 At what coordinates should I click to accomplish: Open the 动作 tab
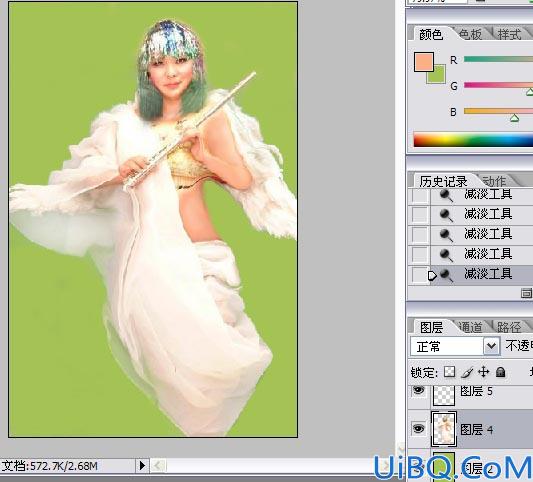pyautogui.click(x=494, y=181)
